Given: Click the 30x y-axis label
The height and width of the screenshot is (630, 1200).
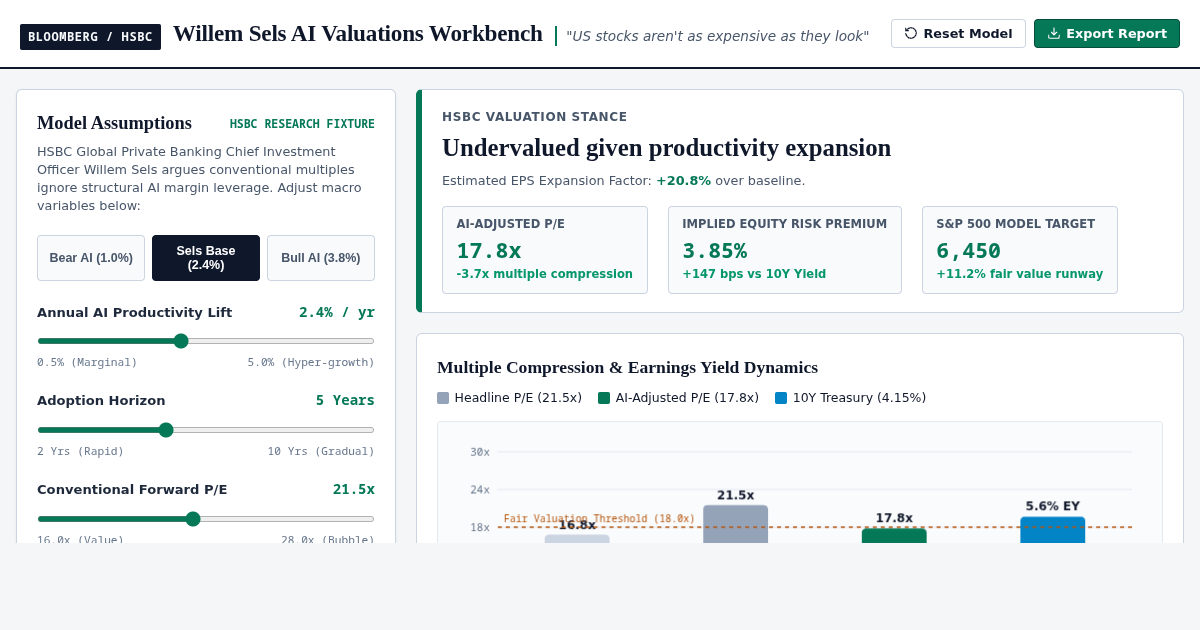Looking at the screenshot, I should pyautogui.click(x=480, y=452).
